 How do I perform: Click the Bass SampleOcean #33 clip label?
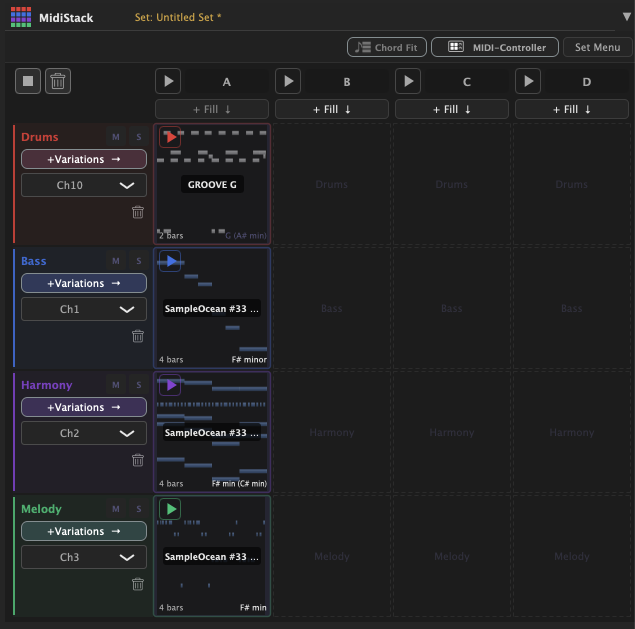coord(211,309)
